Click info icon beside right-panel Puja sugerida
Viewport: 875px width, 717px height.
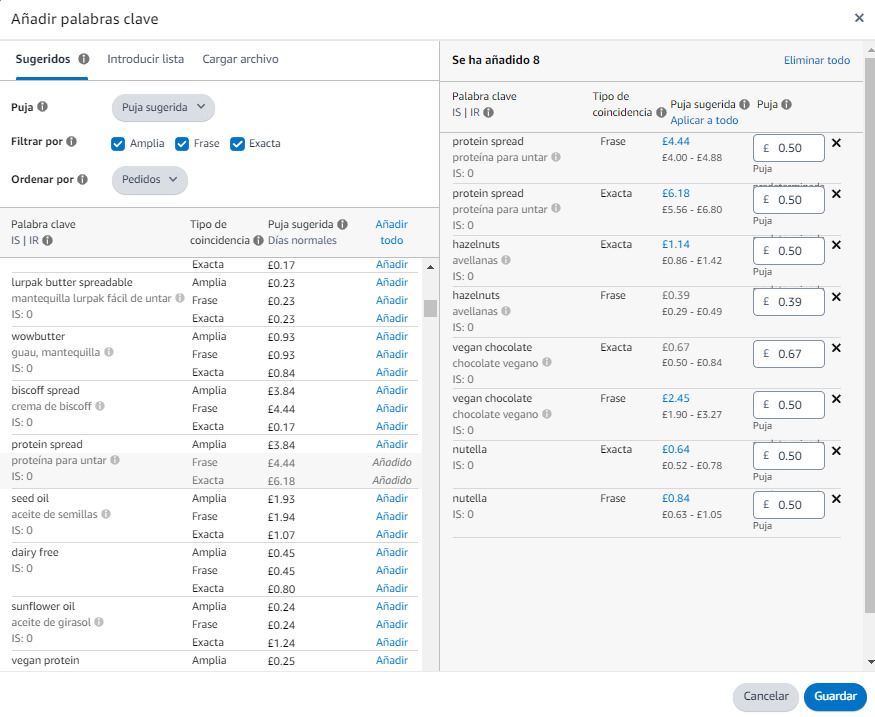click(x=744, y=104)
